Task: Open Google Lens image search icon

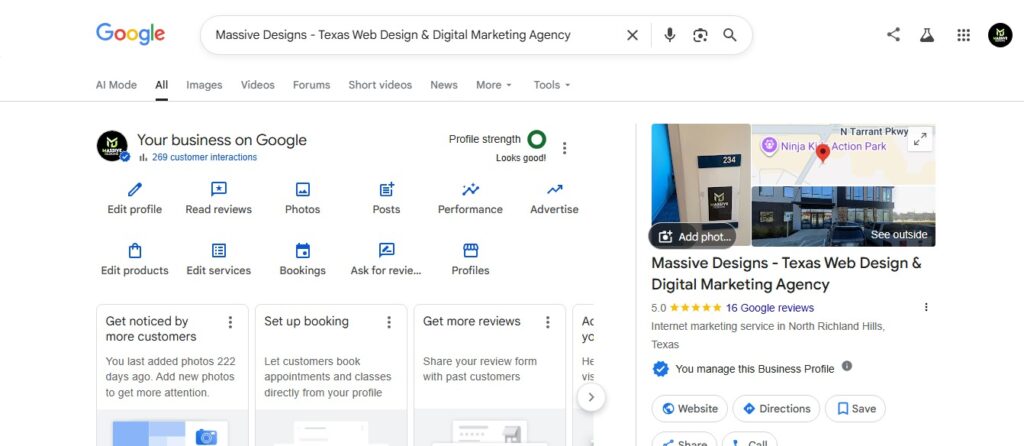Action: click(700, 35)
